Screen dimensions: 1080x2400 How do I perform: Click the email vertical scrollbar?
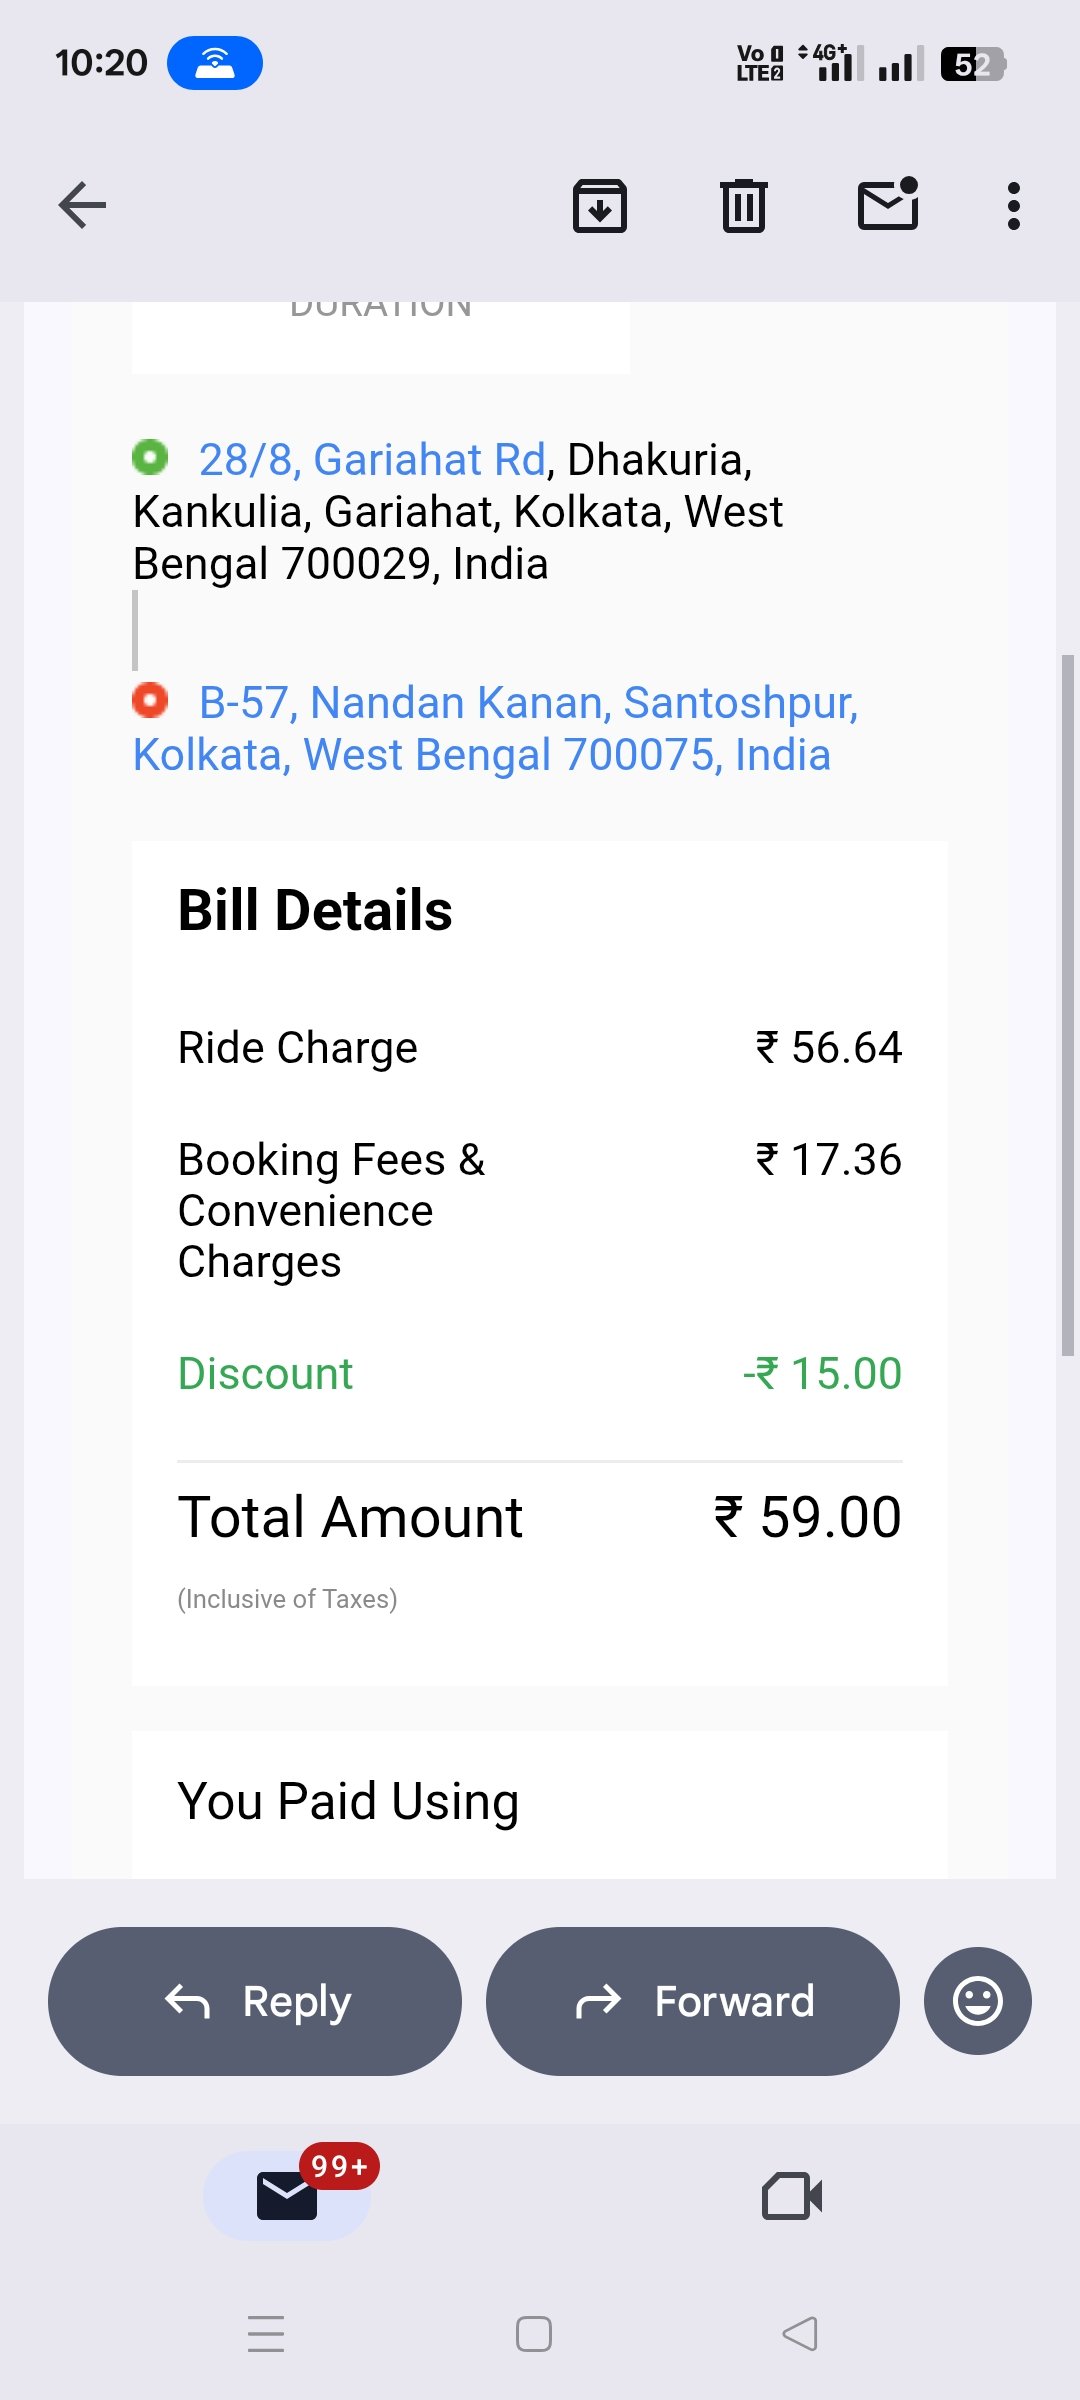[x=1067, y=1005]
